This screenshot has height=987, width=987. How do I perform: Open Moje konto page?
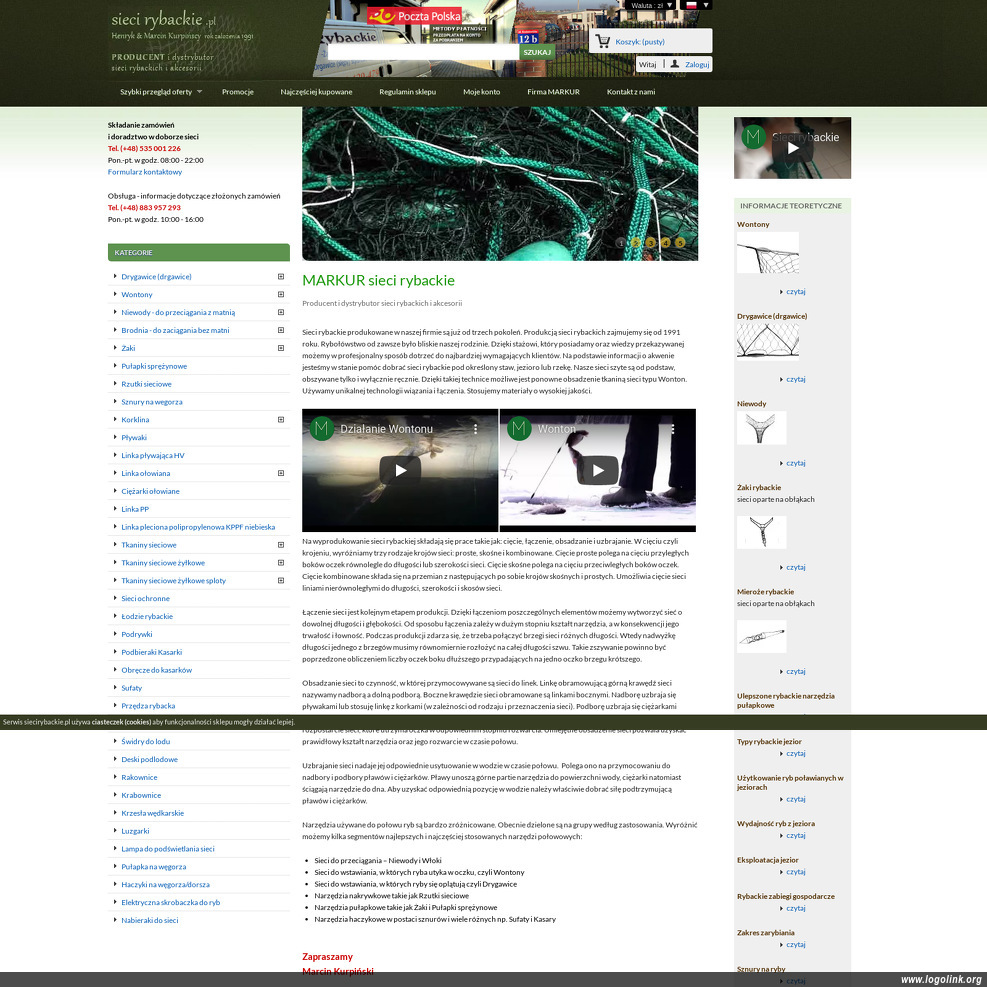(x=482, y=92)
